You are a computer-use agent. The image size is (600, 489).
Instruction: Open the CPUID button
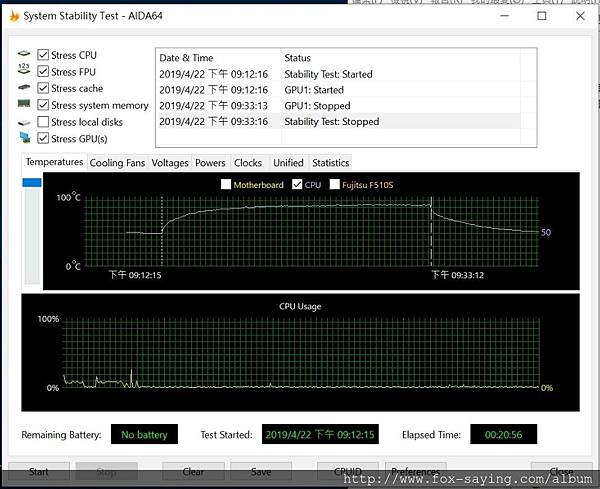pyautogui.click(x=348, y=471)
